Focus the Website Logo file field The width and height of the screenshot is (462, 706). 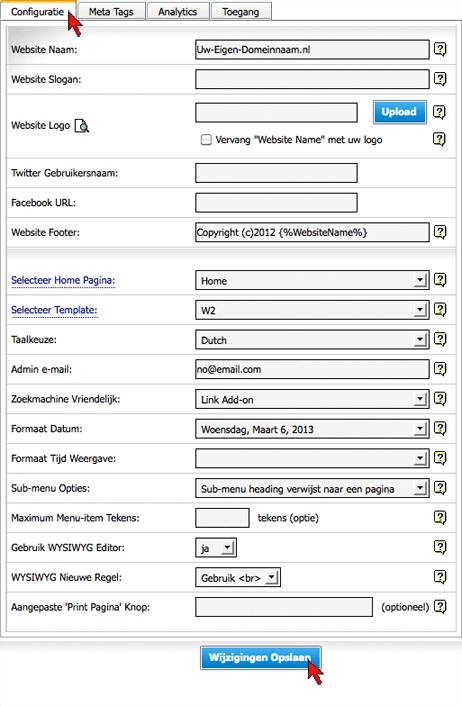coord(276,113)
